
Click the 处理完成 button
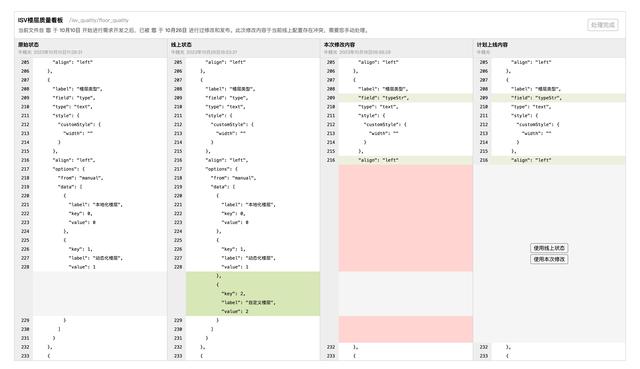click(x=602, y=25)
